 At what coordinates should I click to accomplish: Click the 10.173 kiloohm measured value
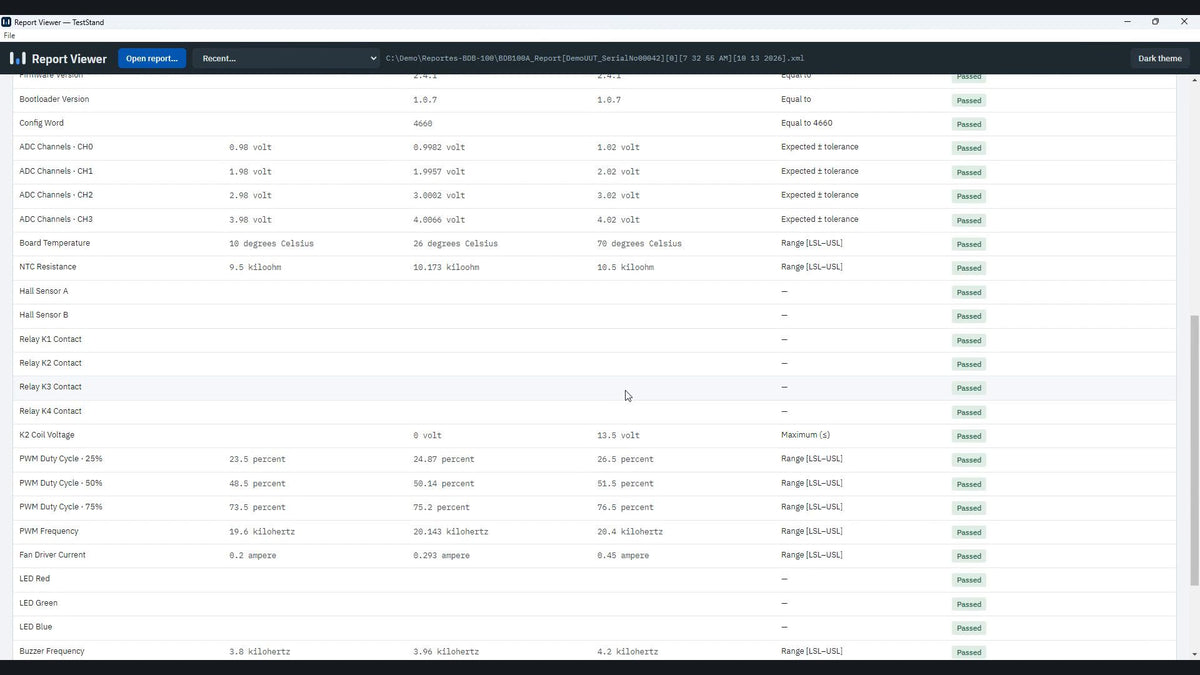tap(447, 267)
